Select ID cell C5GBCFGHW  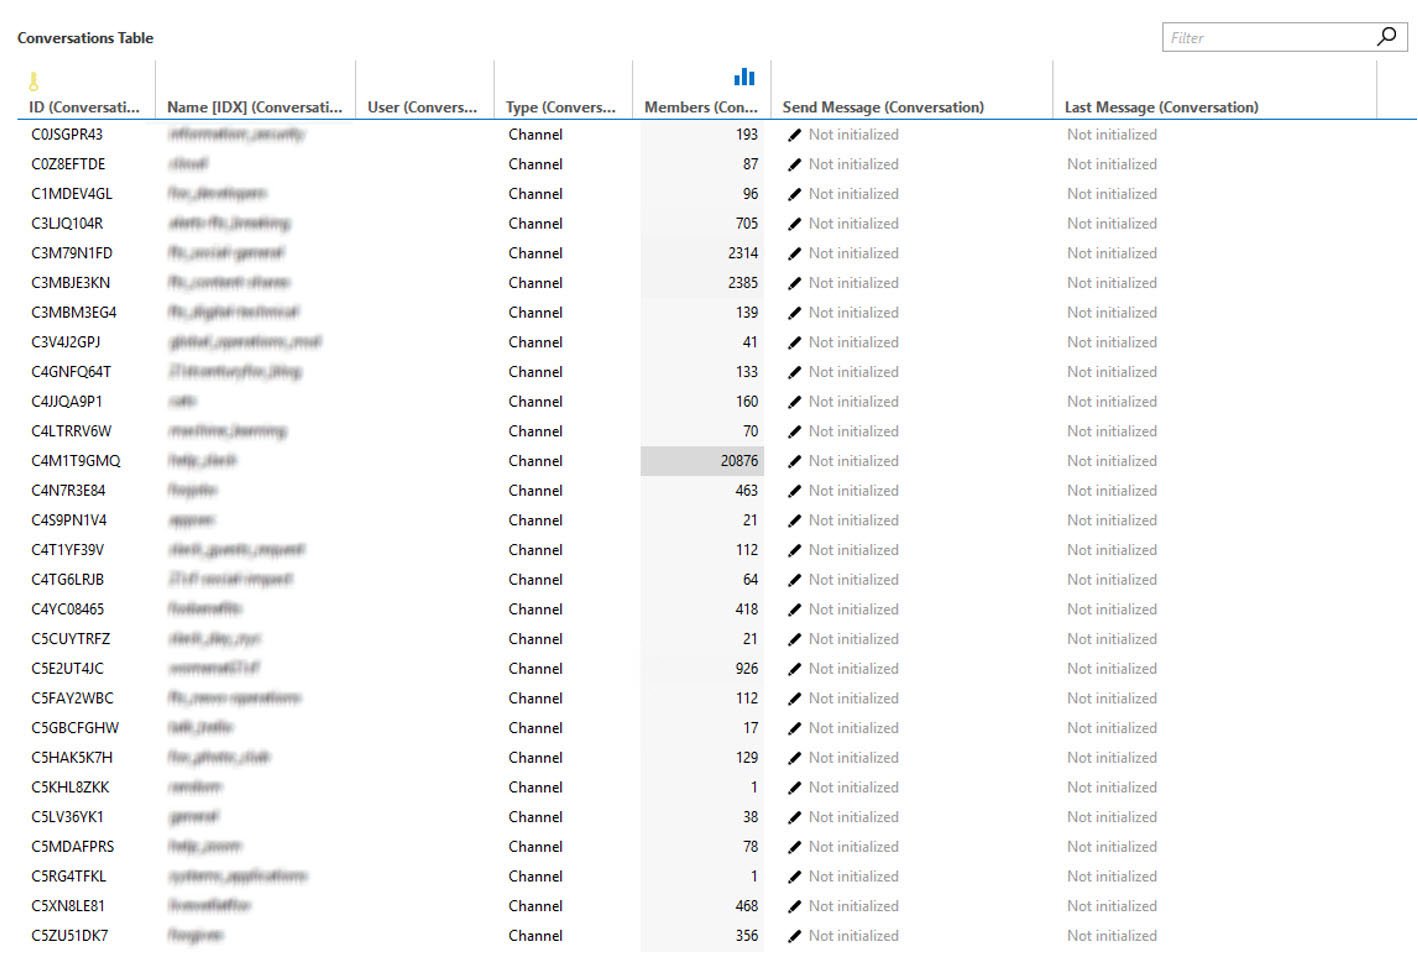coord(75,728)
